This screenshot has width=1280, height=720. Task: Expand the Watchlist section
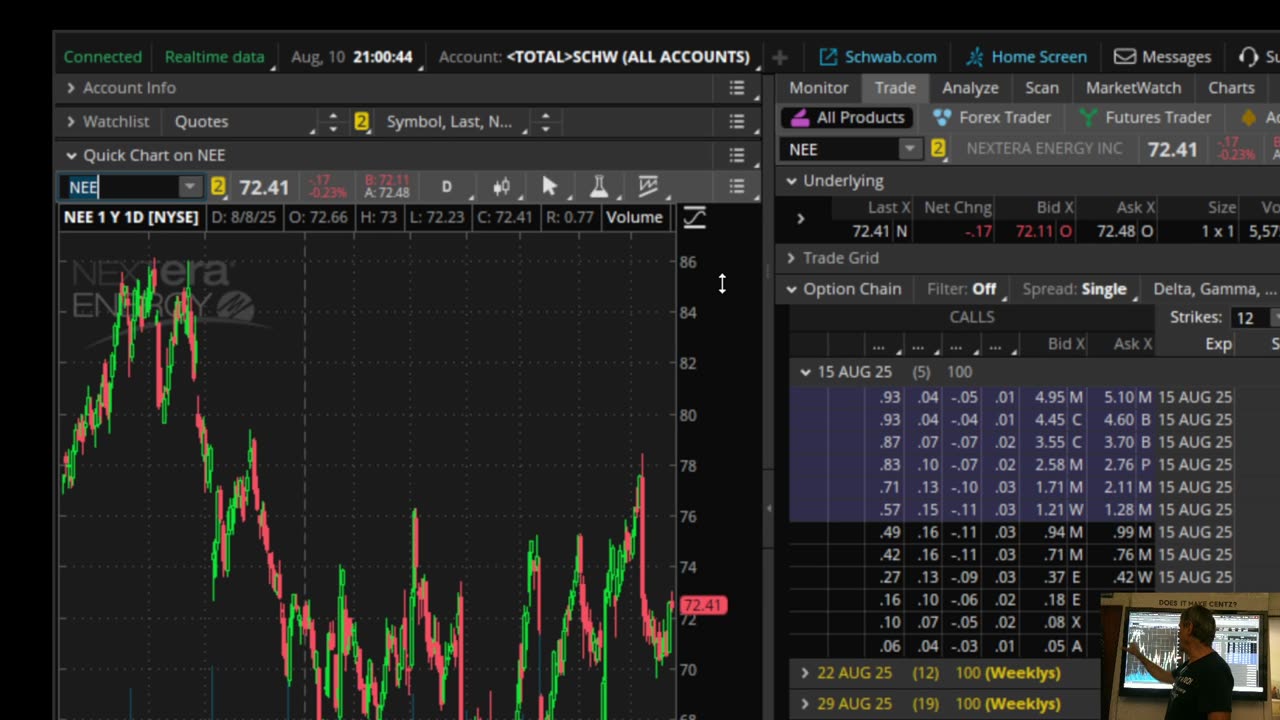pos(71,122)
